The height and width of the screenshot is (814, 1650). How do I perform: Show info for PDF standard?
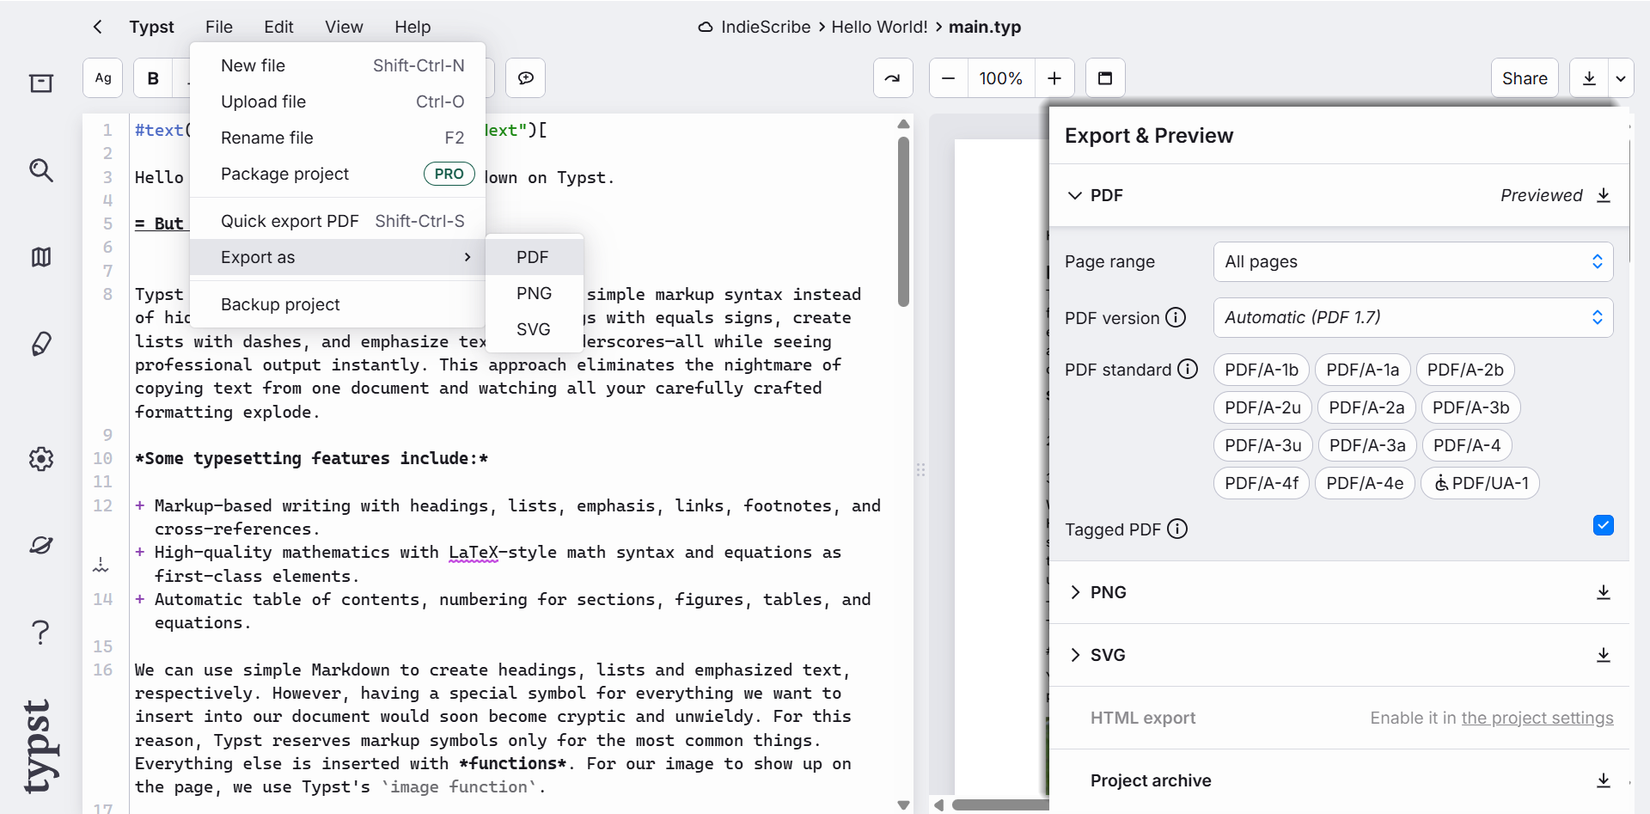click(x=1187, y=369)
